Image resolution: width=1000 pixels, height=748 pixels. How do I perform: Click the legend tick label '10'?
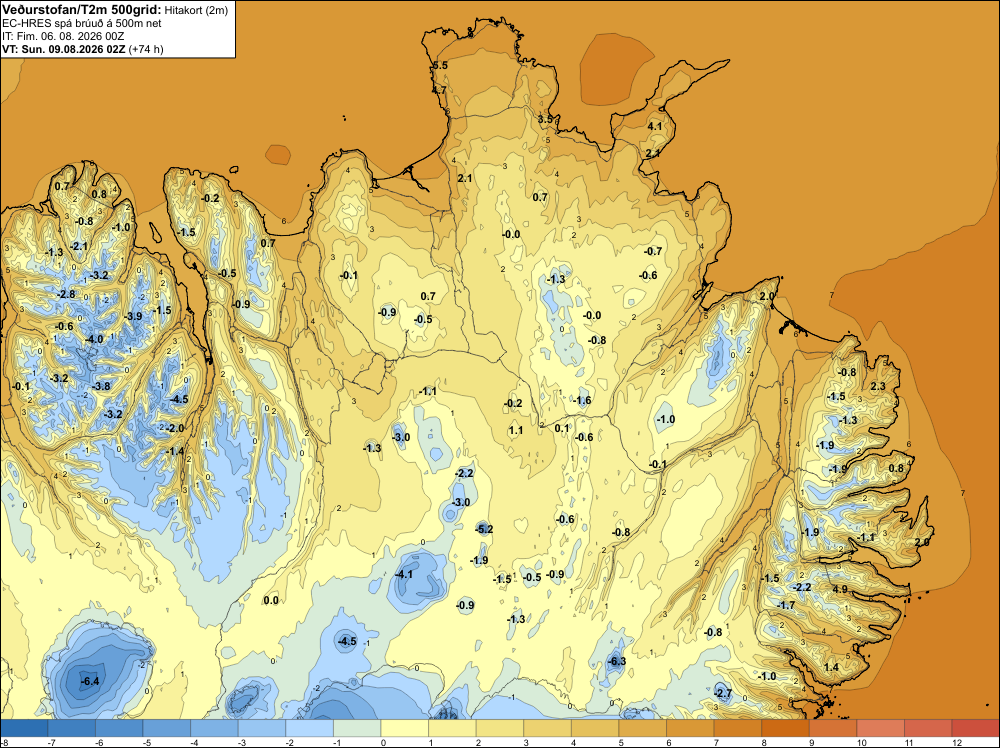pos(861,742)
